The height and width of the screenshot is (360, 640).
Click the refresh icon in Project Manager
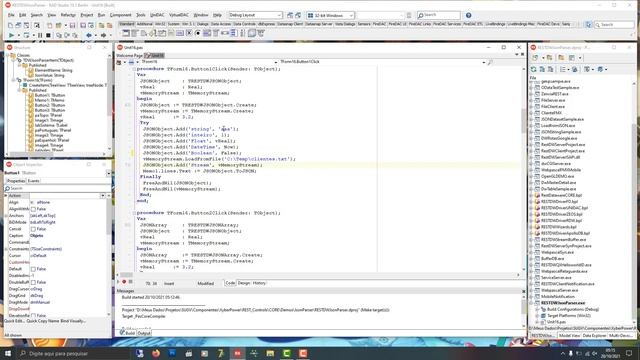[533, 69]
